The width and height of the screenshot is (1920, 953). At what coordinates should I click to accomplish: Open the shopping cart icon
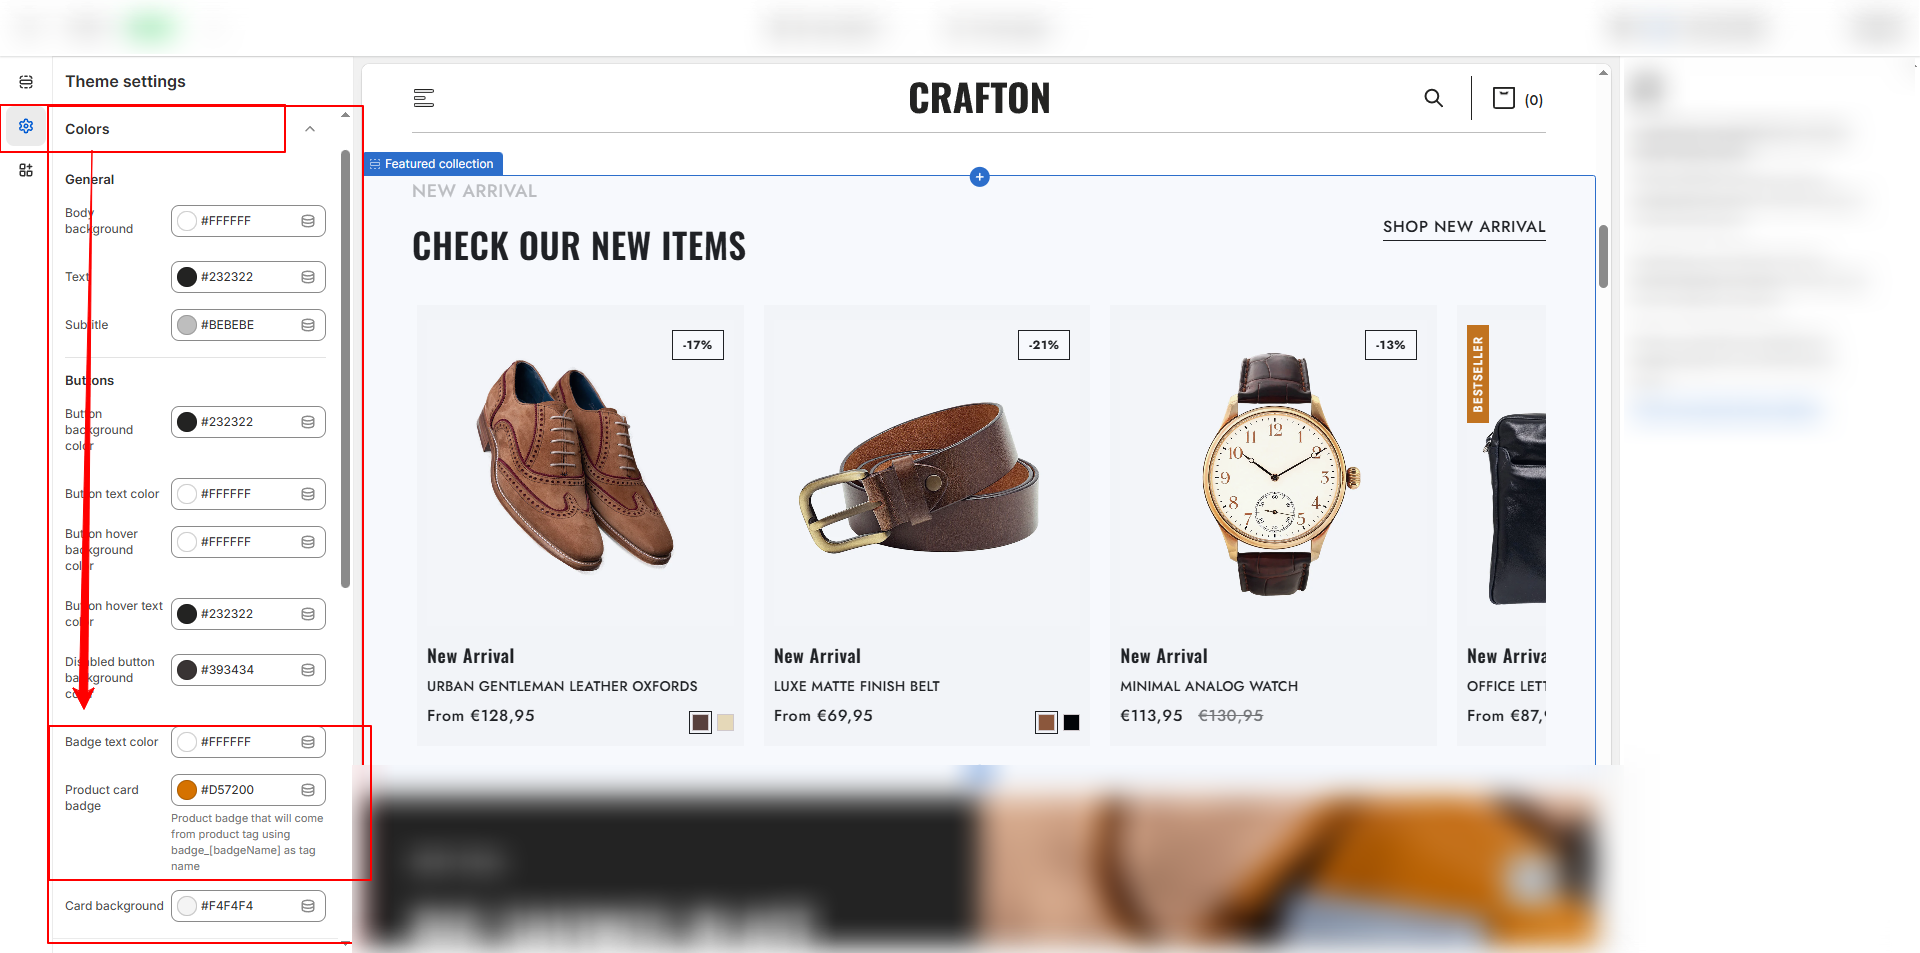1503,98
